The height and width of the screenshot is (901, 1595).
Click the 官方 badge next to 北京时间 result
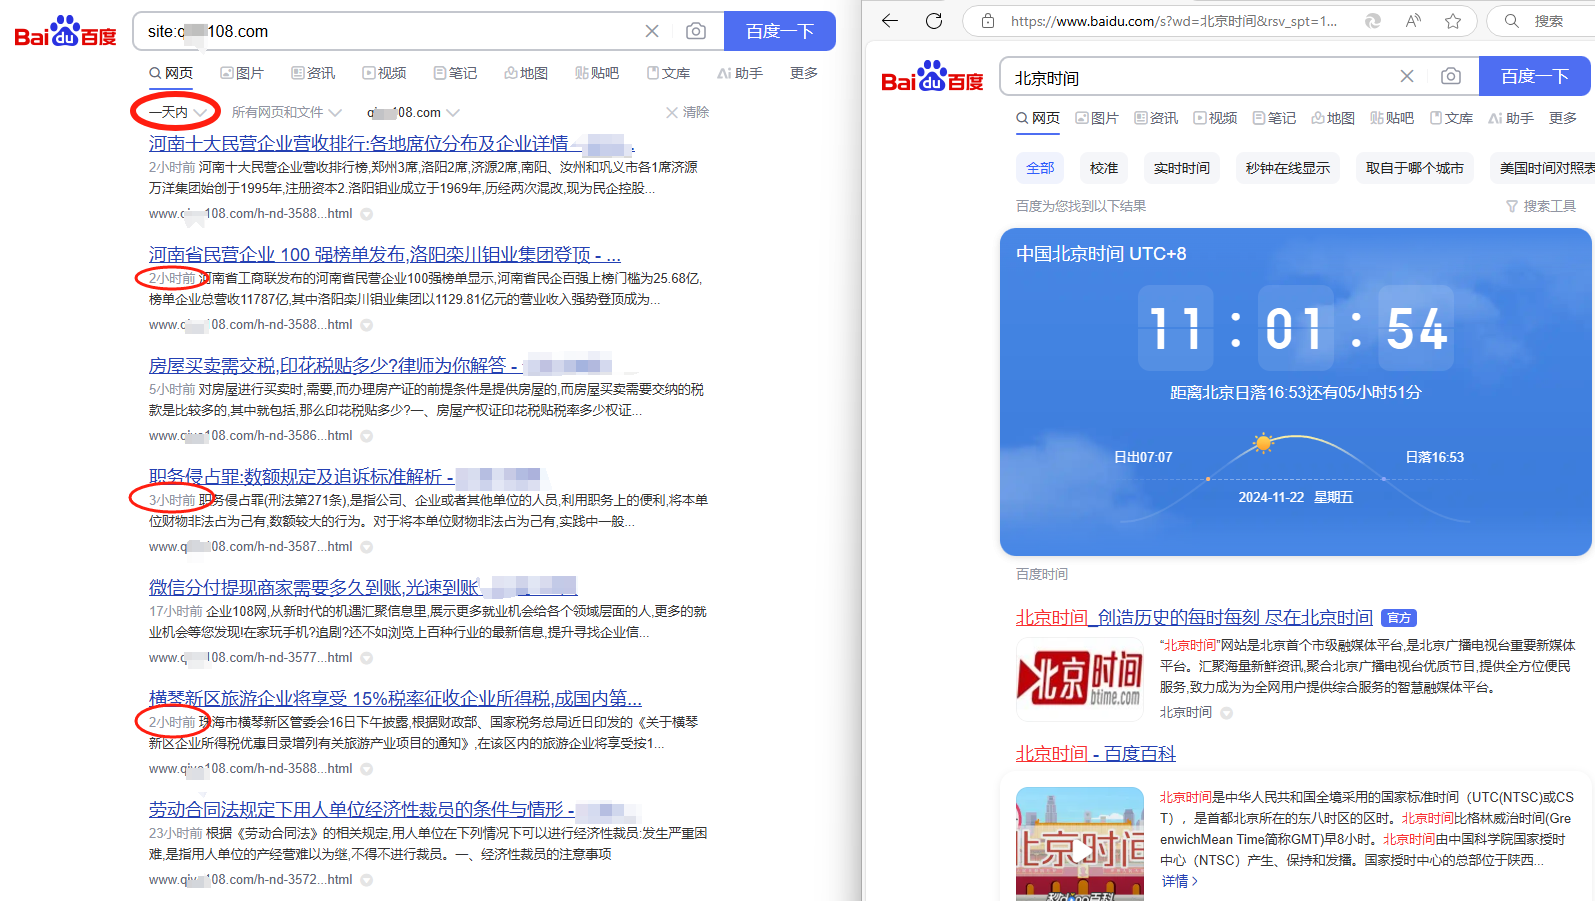pyautogui.click(x=1399, y=618)
